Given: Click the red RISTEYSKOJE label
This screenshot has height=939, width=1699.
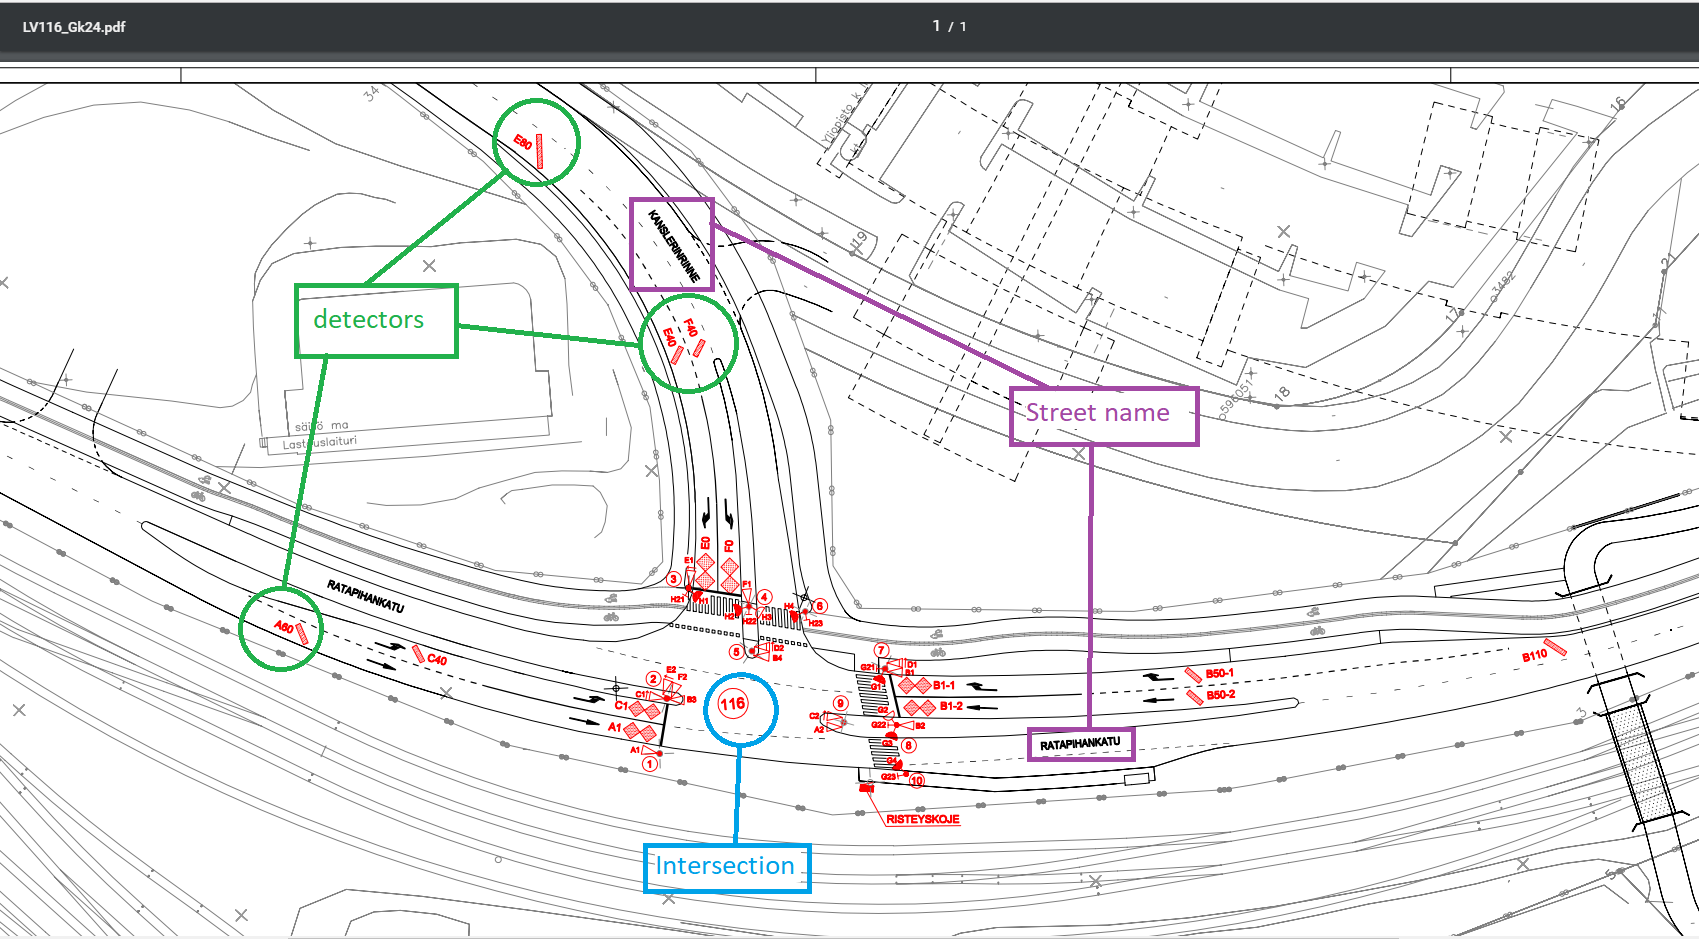Looking at the screenshot, I should pyautogui.click(x=922, y=819).
